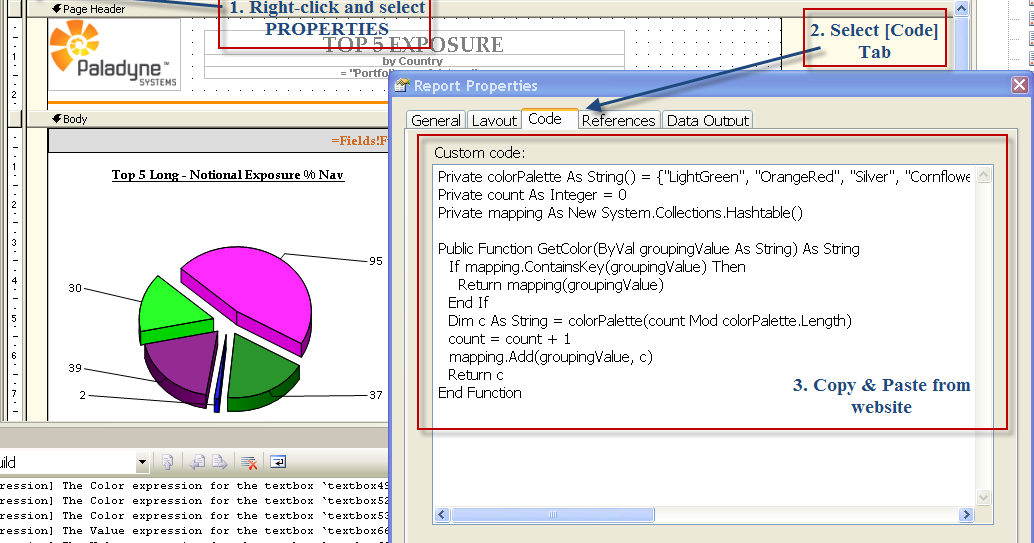Viewport: 1034px width, 543px height.
Task: Click the 'count = count + 1' line
Action: pos(509,339)
